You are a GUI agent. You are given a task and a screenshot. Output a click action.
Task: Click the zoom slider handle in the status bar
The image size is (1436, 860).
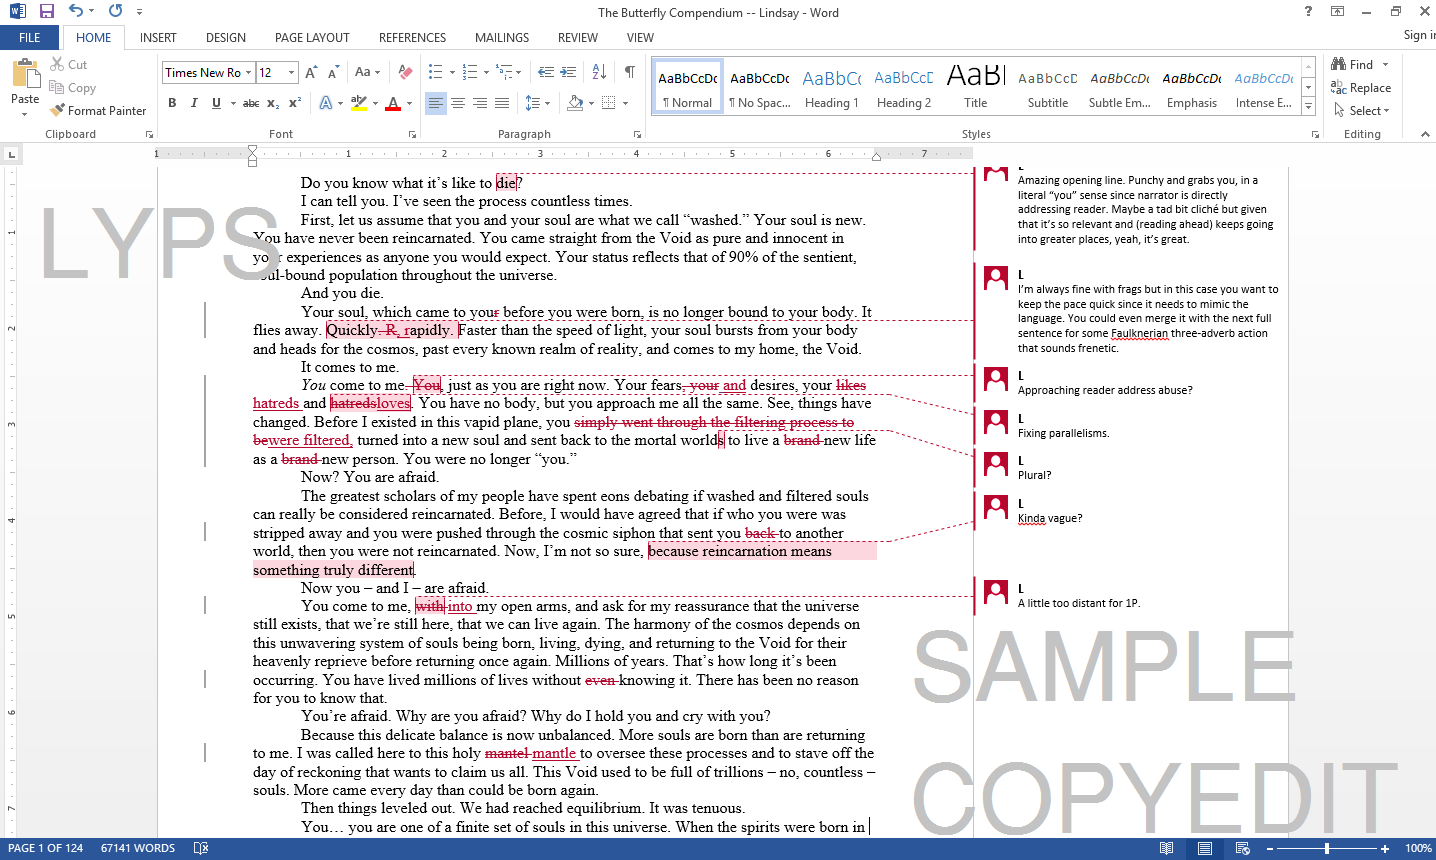coord(1327,848)
